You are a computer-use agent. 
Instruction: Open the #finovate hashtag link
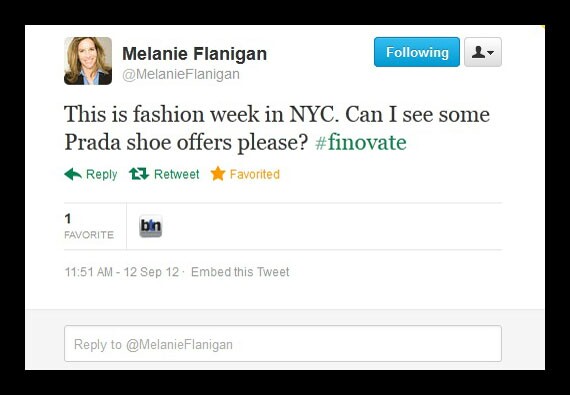(x=361, y=142)
